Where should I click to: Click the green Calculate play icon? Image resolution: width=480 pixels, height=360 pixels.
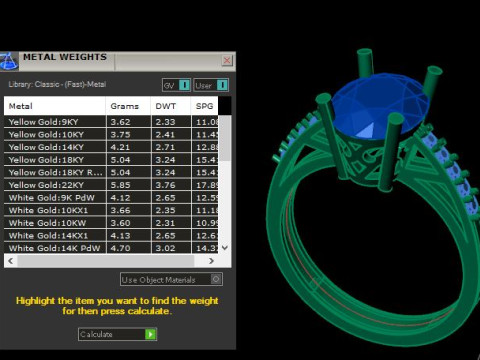[151, 334]
